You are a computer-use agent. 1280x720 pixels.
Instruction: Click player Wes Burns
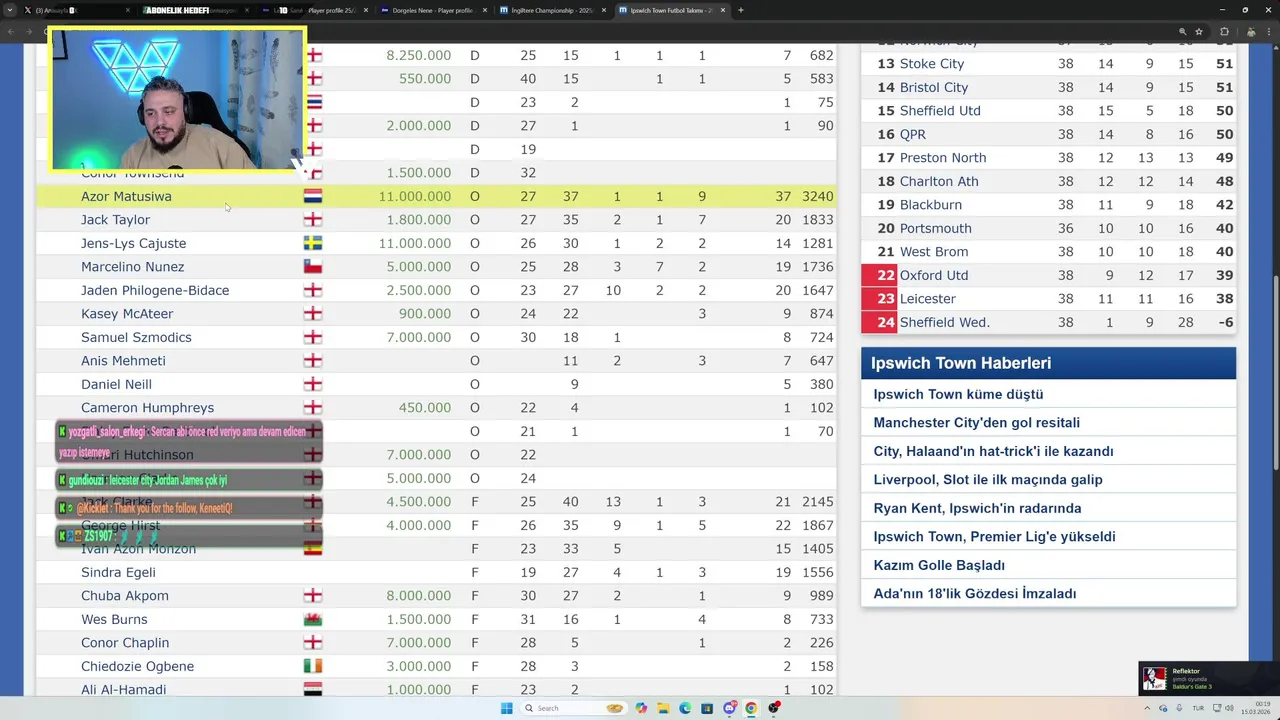coord(114,619)
